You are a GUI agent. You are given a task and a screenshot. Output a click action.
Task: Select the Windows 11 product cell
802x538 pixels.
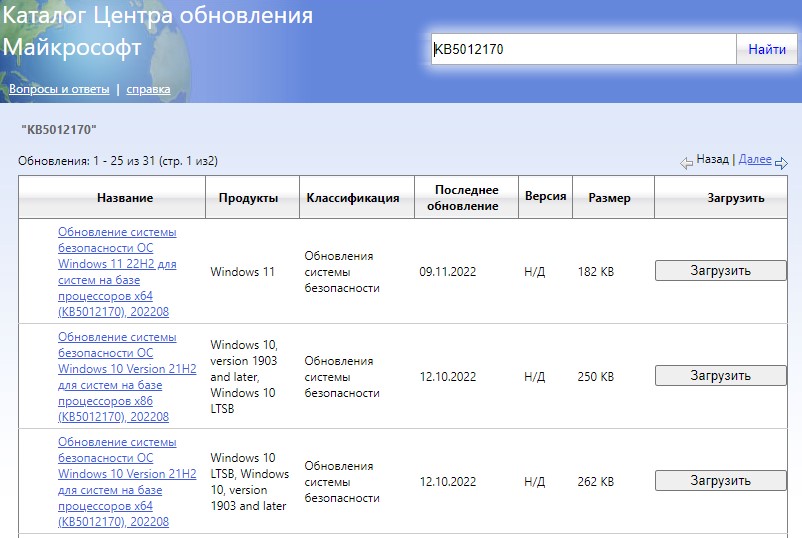pyautogui.click(x=242, y=272)
